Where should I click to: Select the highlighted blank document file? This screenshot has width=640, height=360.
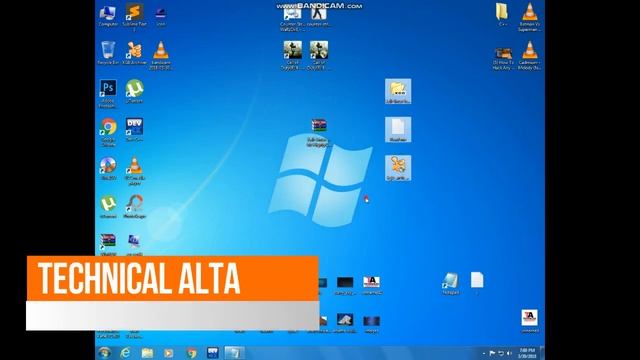tap(398, 130)
